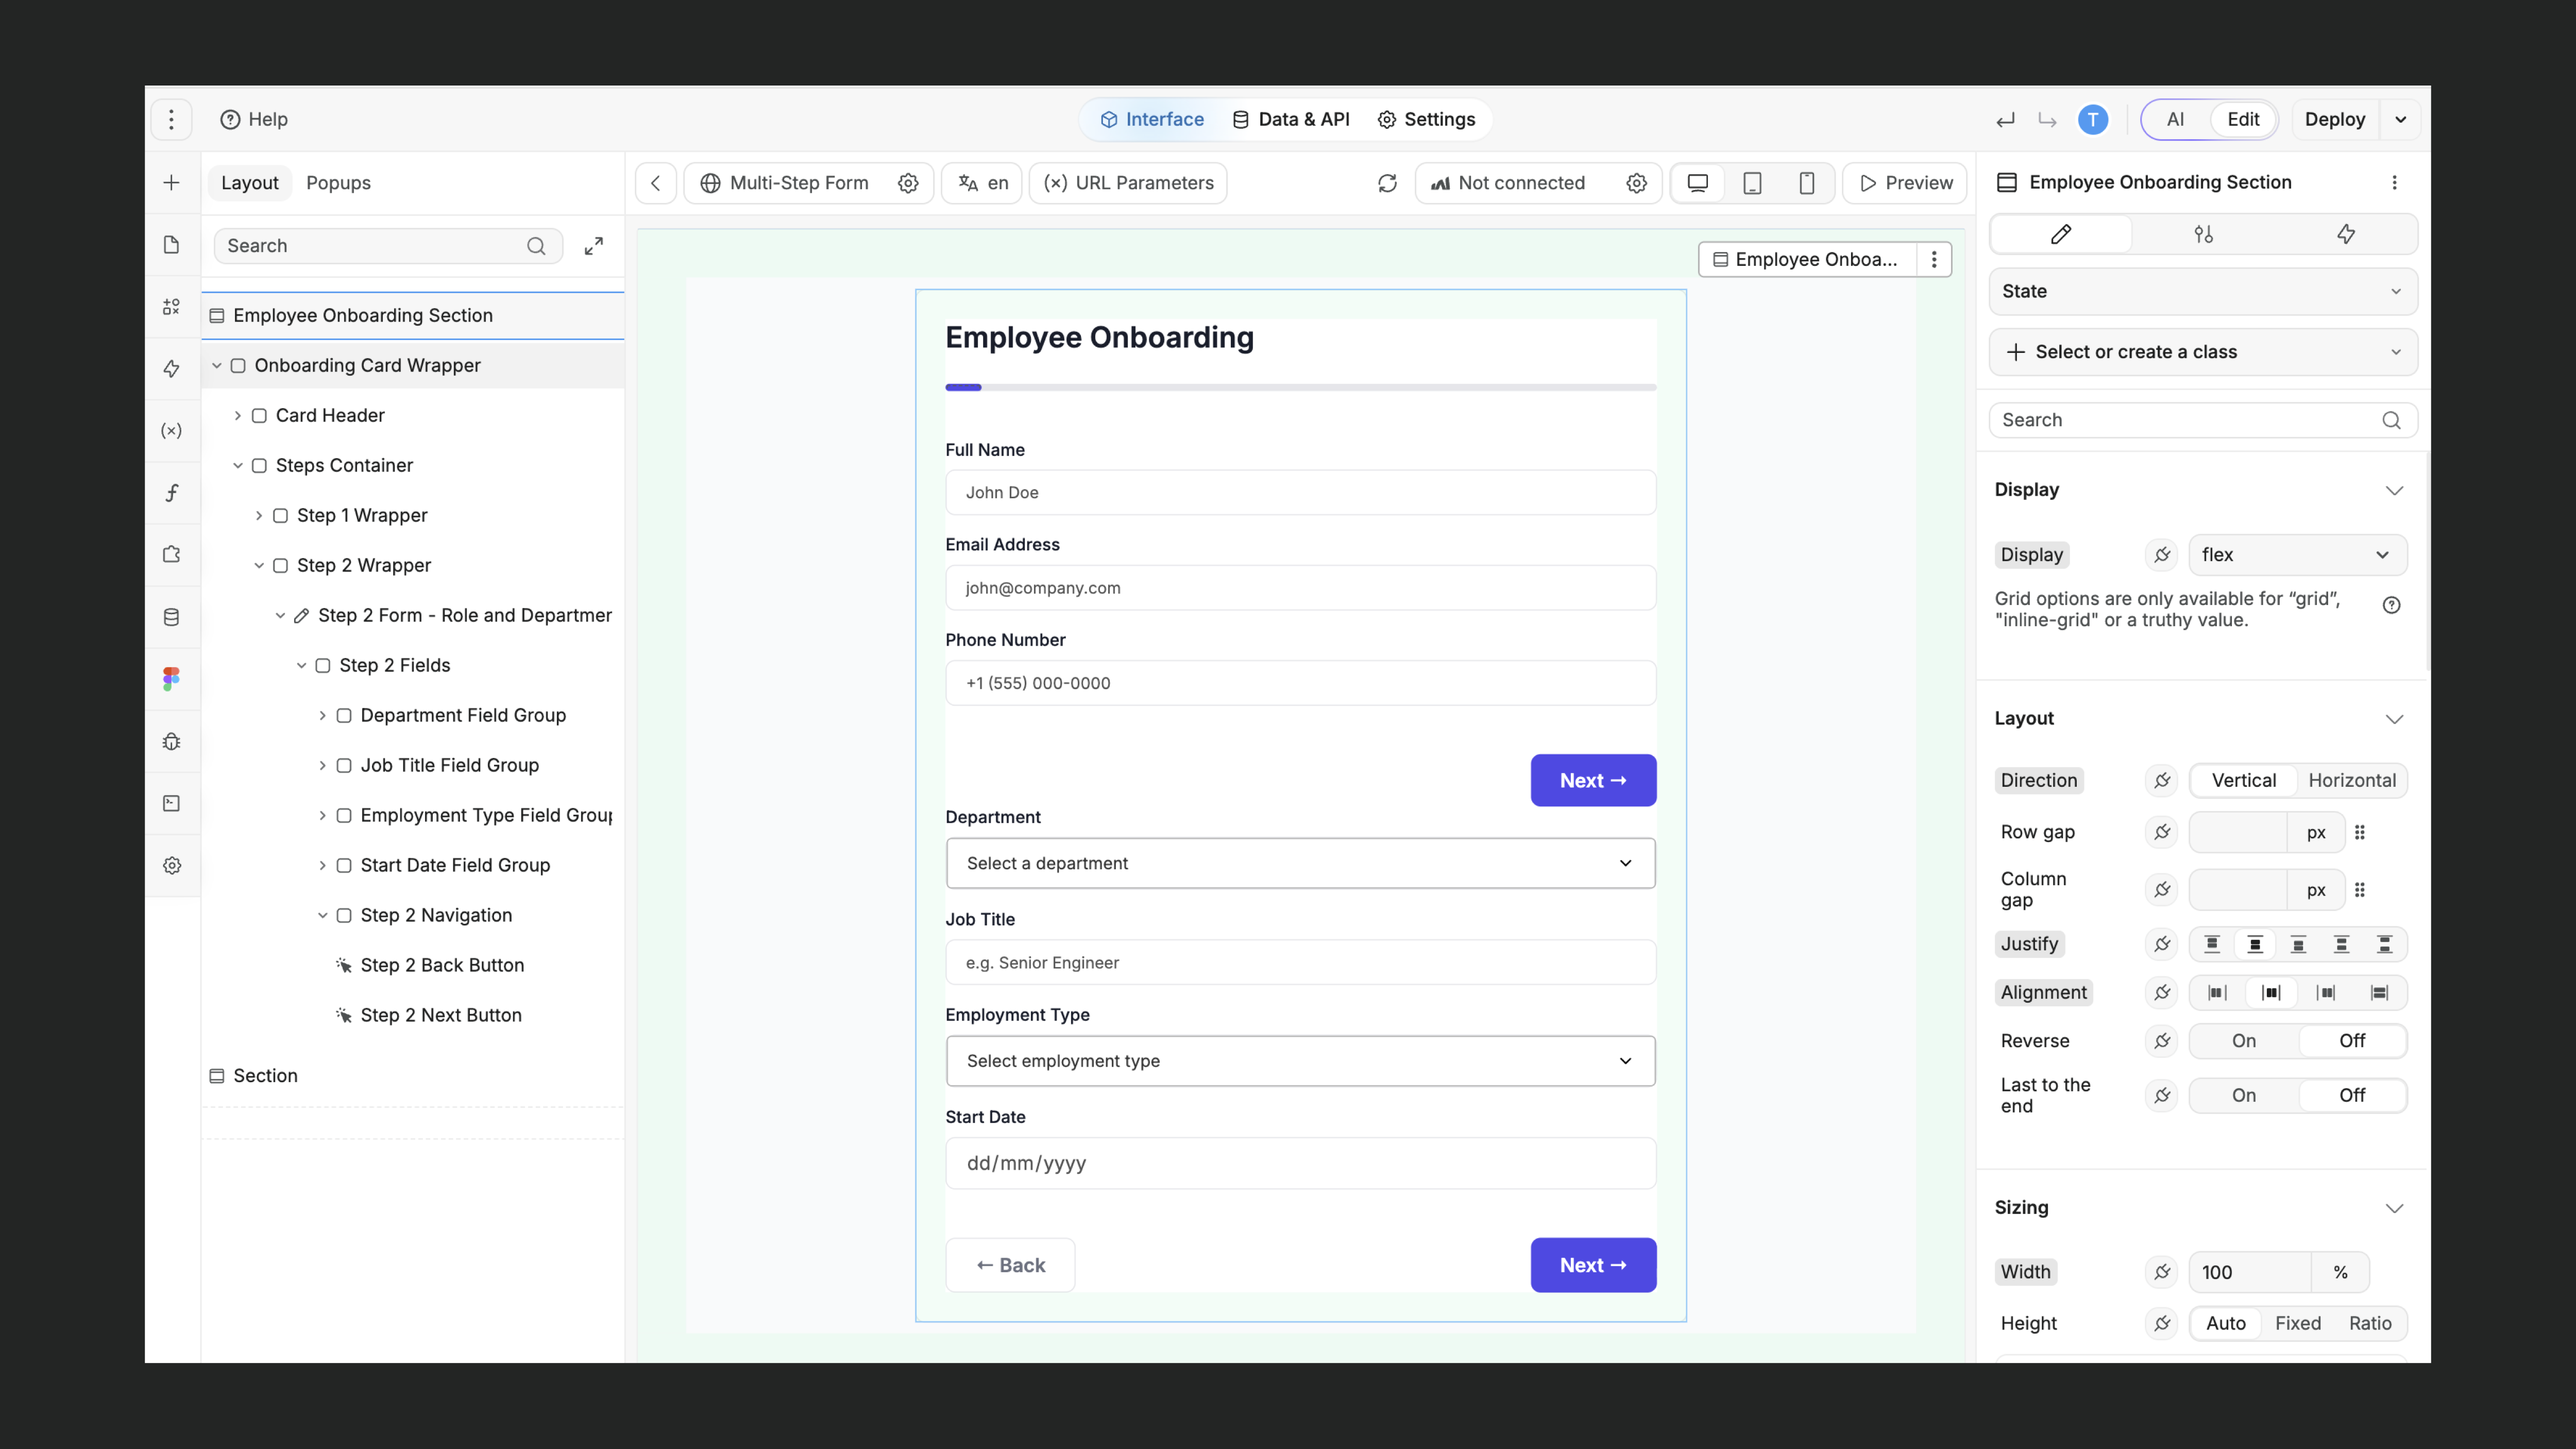The image size is (2576, 1449).
Task: Switch to tablet device preview icon
Action: (x=1752, y=183)
